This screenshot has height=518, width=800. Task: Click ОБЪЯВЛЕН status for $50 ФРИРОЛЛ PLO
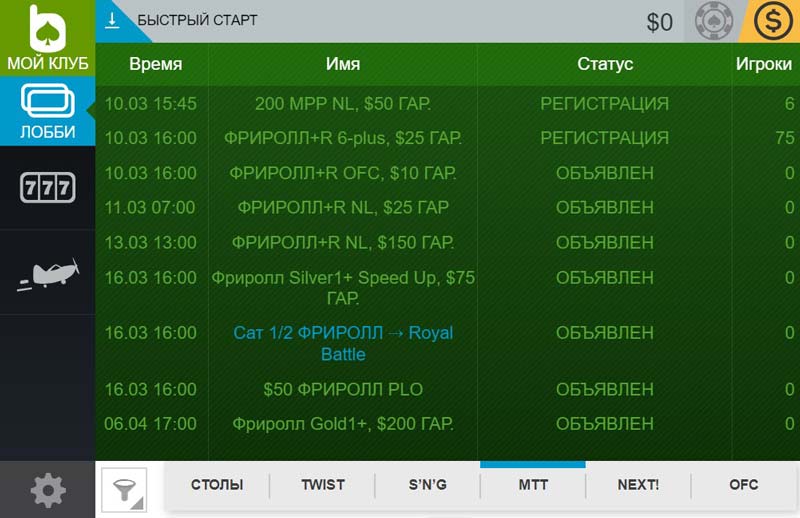[605, 389]
